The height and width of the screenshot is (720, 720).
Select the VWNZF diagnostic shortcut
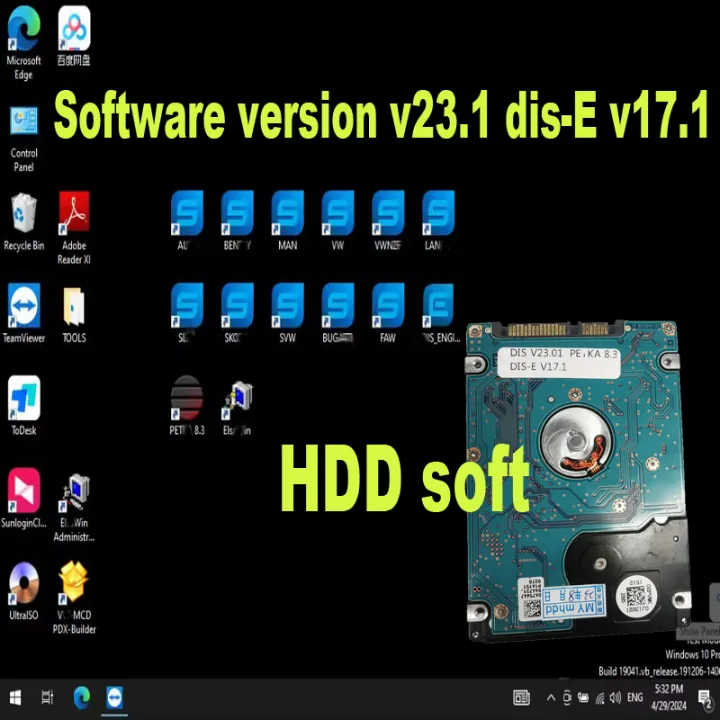click(388, 220)
